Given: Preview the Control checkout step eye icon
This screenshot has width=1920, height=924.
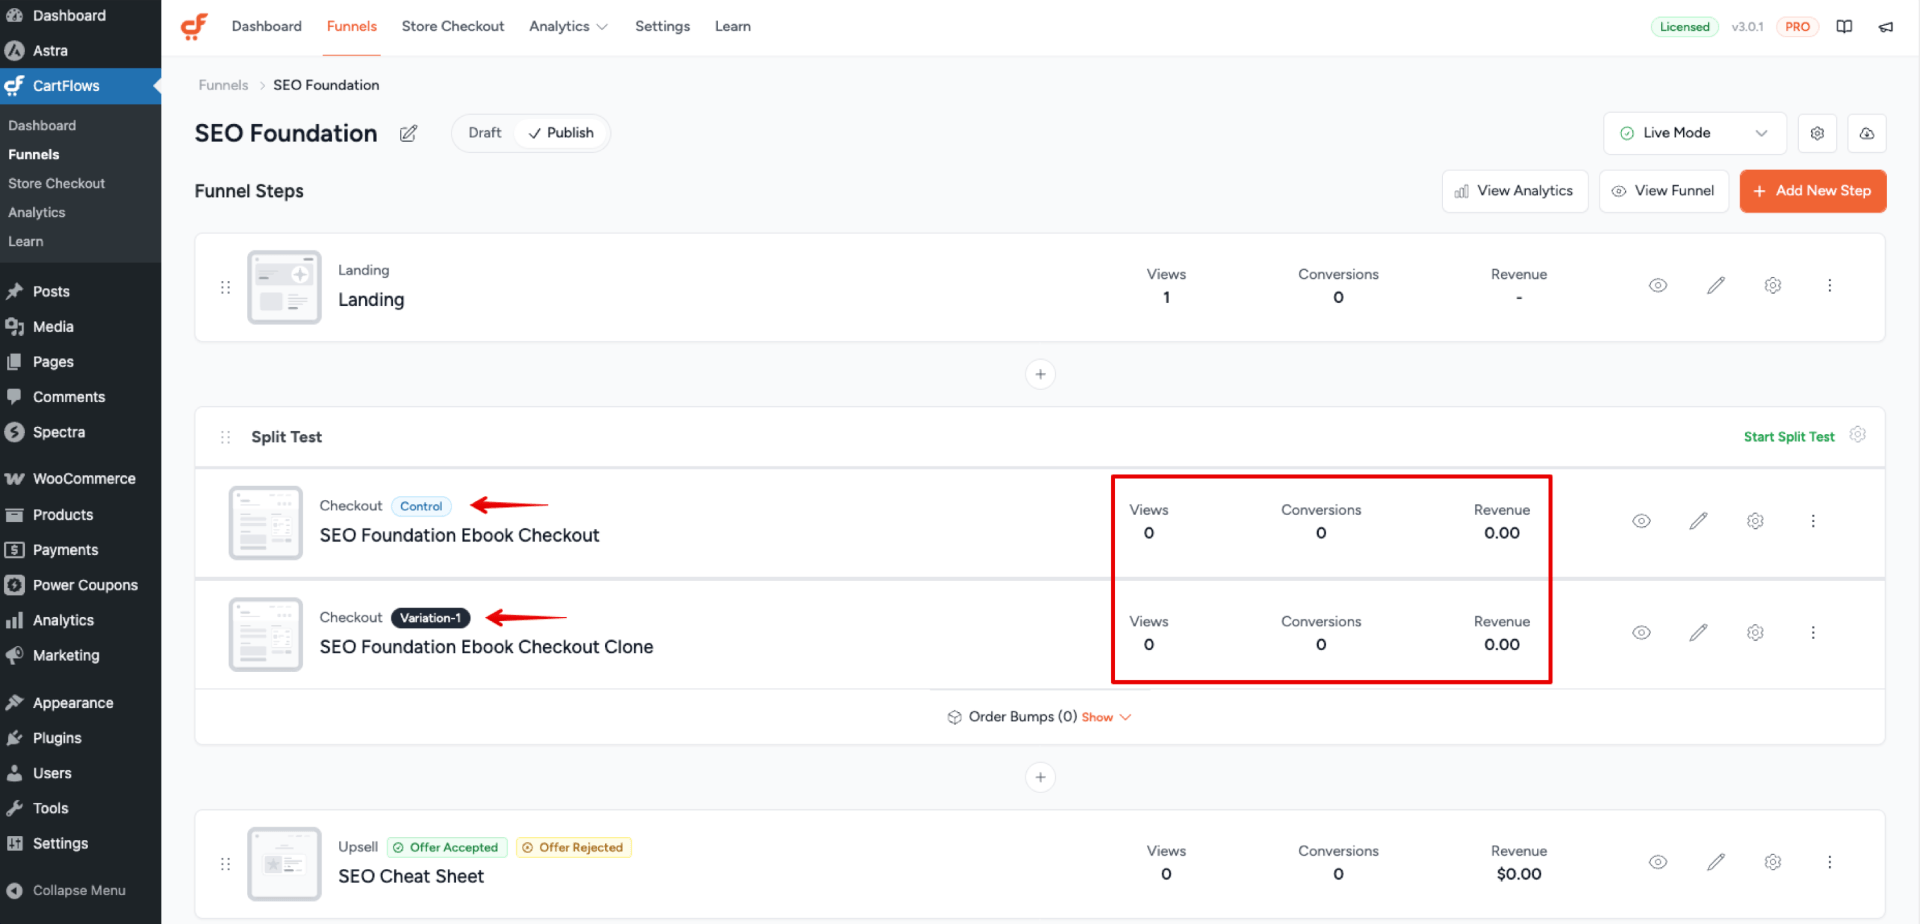Looking at the screenshot, I should tap(1641, 521).
